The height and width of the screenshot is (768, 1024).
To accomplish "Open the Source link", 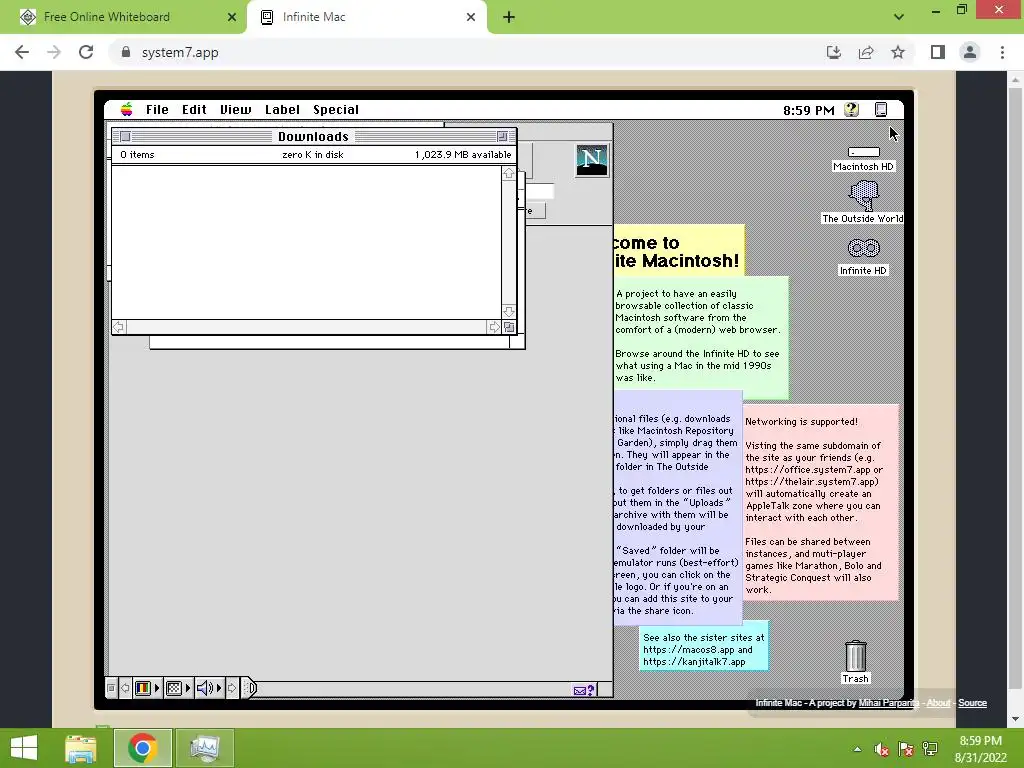I will click(x=972, y=703).
